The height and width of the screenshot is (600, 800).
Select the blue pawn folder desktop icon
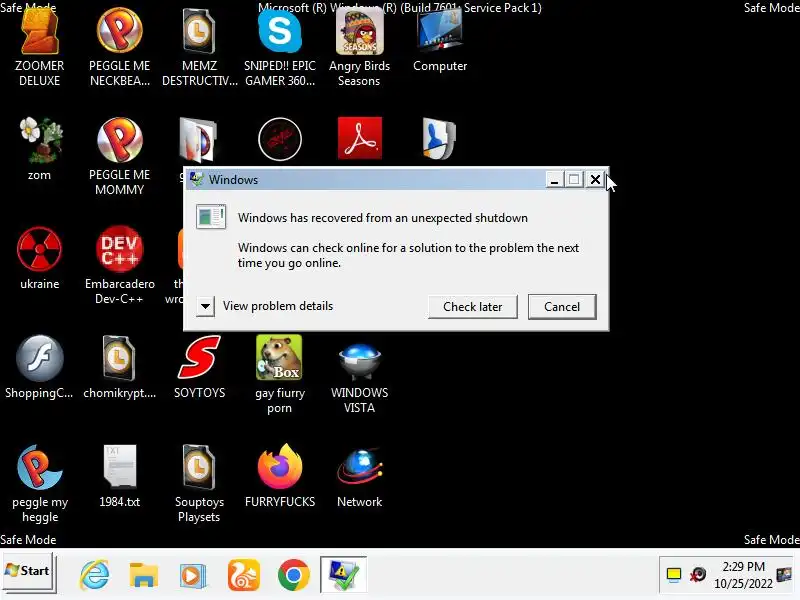click(x=439, y=139)
